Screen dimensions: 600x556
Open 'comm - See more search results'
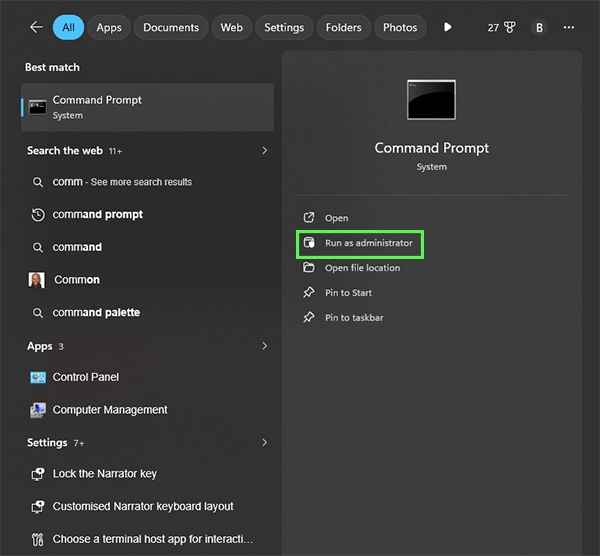pyautogui.click(x=147, y=182)
